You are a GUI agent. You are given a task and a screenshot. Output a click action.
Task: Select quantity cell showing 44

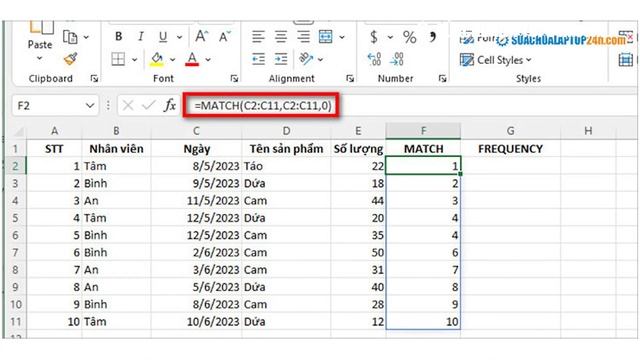(x=358, y=201)
